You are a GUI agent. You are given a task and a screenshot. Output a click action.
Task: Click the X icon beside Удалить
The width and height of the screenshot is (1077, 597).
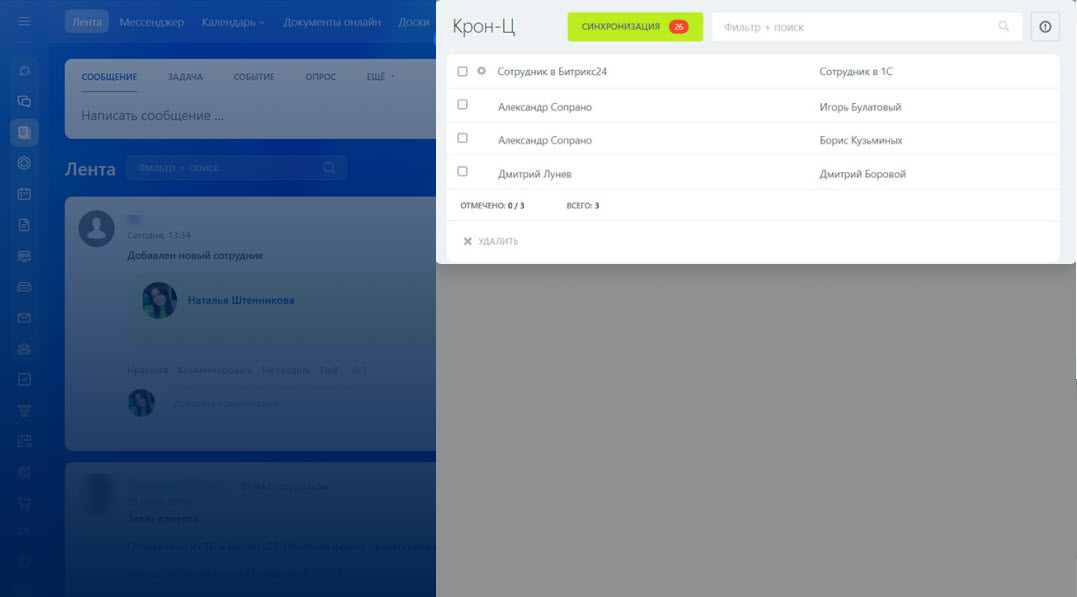click(x=468, y=241)
